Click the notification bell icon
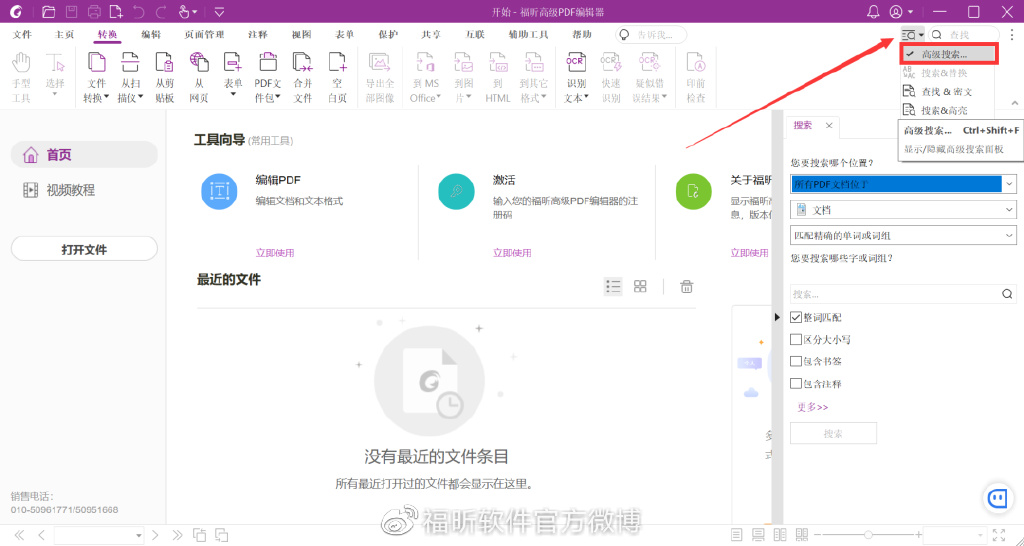 click(872, 12)
